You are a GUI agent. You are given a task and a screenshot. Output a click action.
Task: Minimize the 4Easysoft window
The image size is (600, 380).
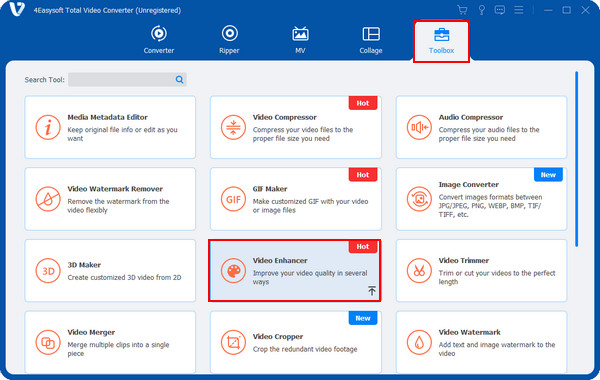548,10
